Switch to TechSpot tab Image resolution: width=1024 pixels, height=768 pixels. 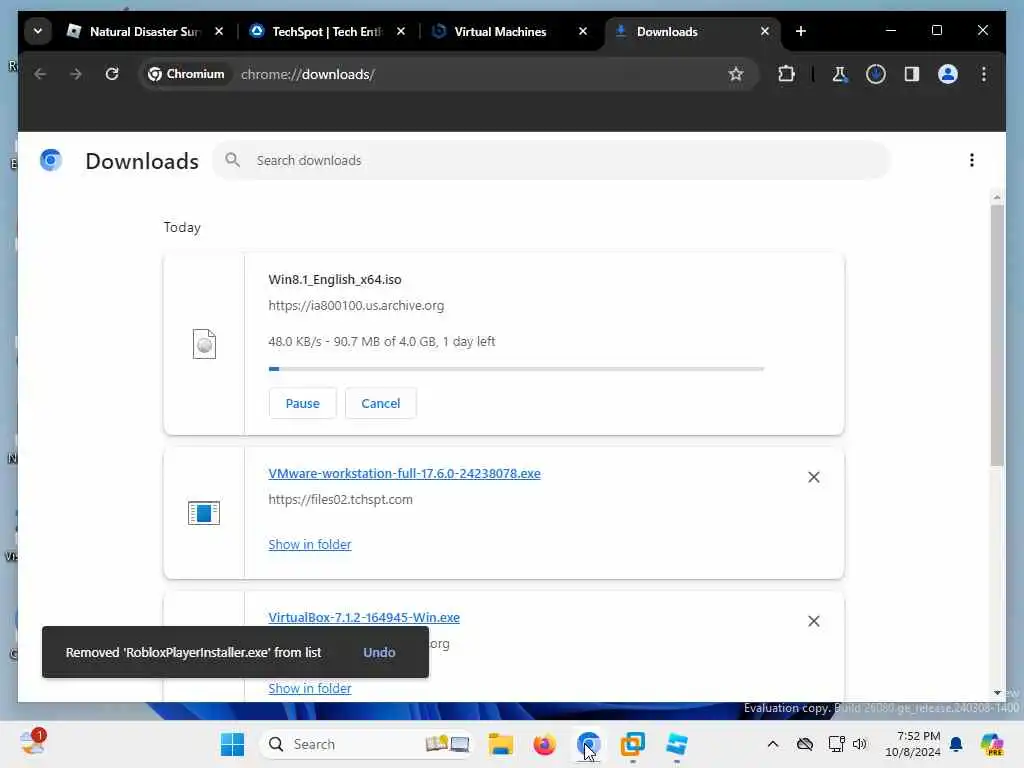pos(327,31)
